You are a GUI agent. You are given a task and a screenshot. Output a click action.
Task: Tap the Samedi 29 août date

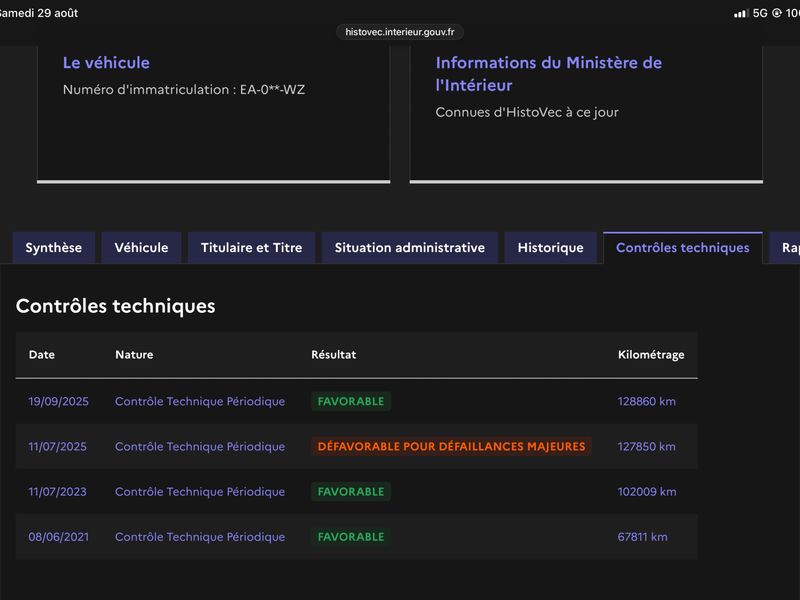[x=39, y=13]
